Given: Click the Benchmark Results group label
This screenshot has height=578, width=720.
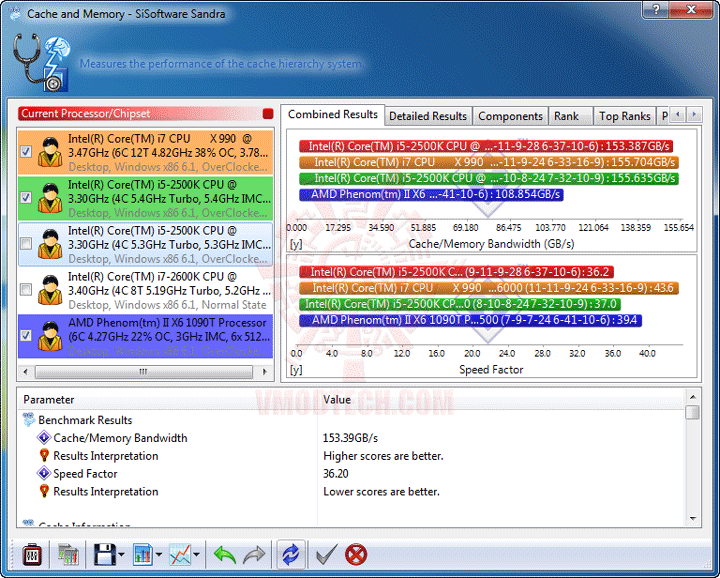Looking at the screenshot, I should point(85,420).
